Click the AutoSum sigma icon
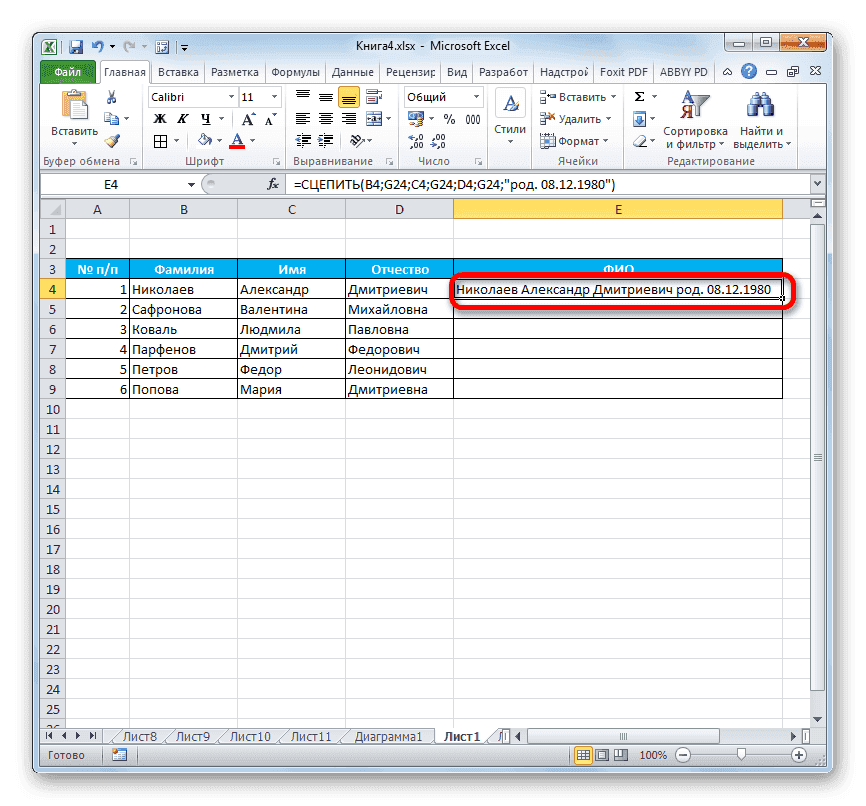Image resolution: width=866 pixels, height=806 pixels. point(638,97)
